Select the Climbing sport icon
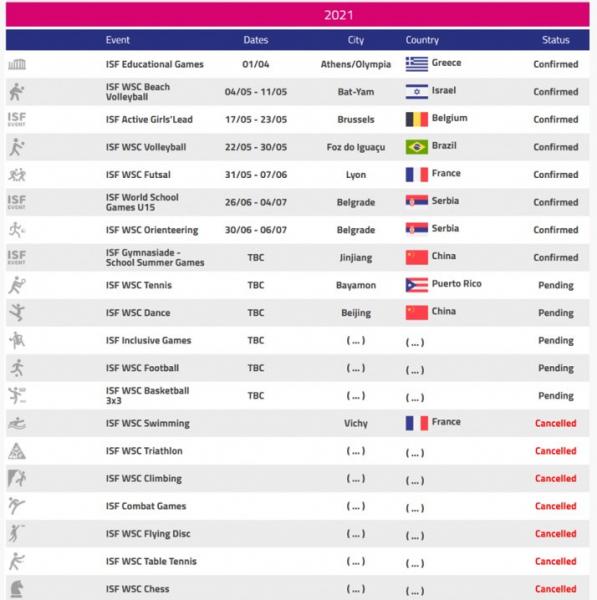 tap(17, 478)
